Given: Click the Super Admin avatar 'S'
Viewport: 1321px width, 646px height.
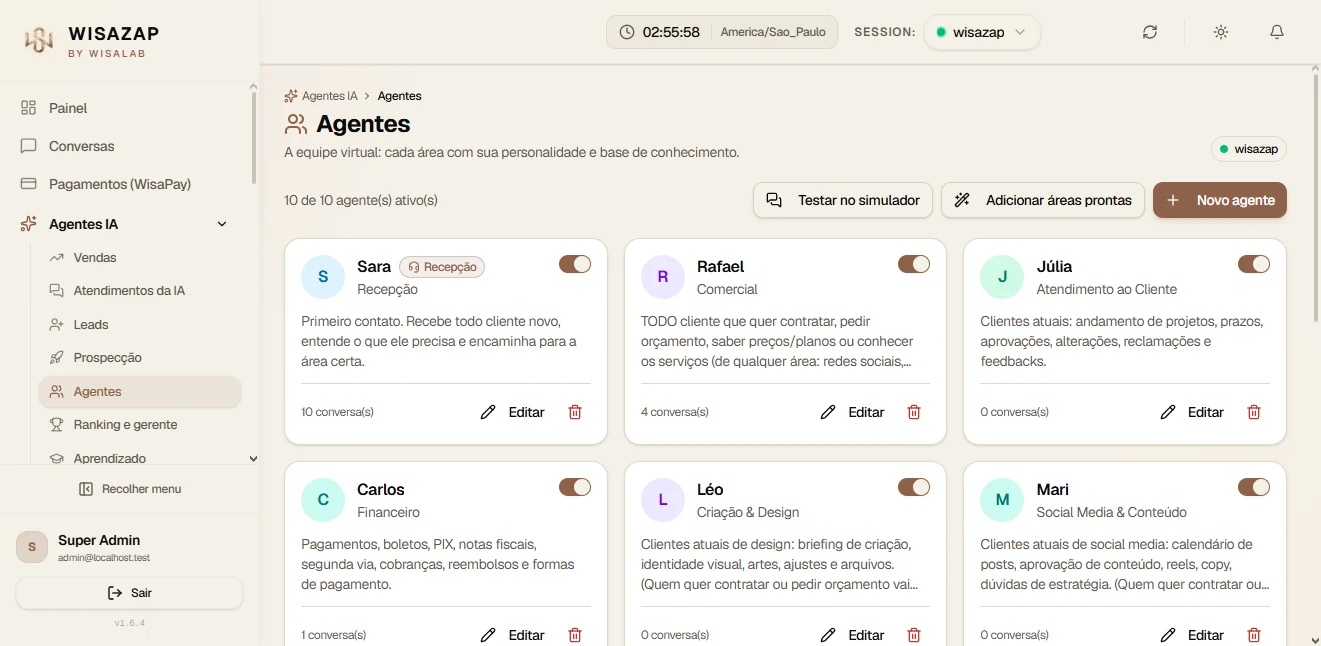Looking at the screenshot, I should [32, 547].
